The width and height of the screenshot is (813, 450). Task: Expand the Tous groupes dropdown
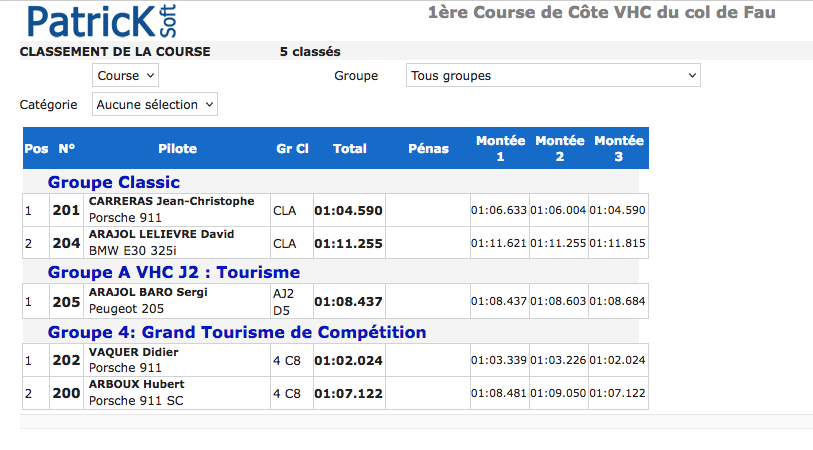click(x=553, y=76)
